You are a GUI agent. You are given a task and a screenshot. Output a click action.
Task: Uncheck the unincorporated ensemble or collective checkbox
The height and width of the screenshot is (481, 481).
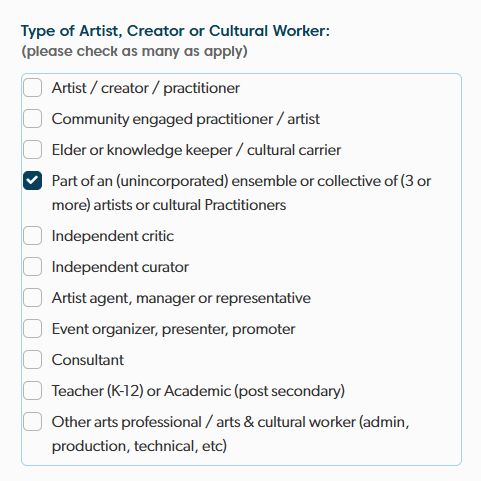coord(32,181)
